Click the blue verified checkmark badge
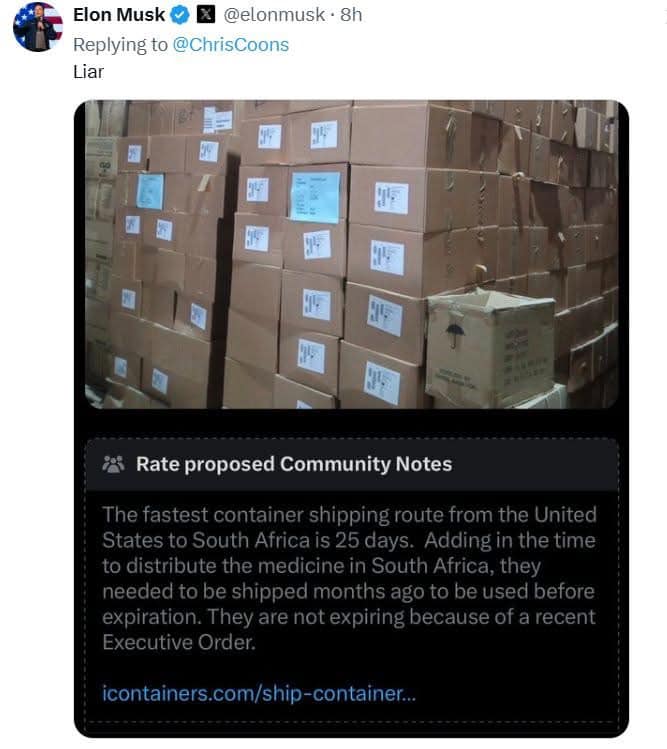Viewport: 667px width, 749px height. click(178, 15)
